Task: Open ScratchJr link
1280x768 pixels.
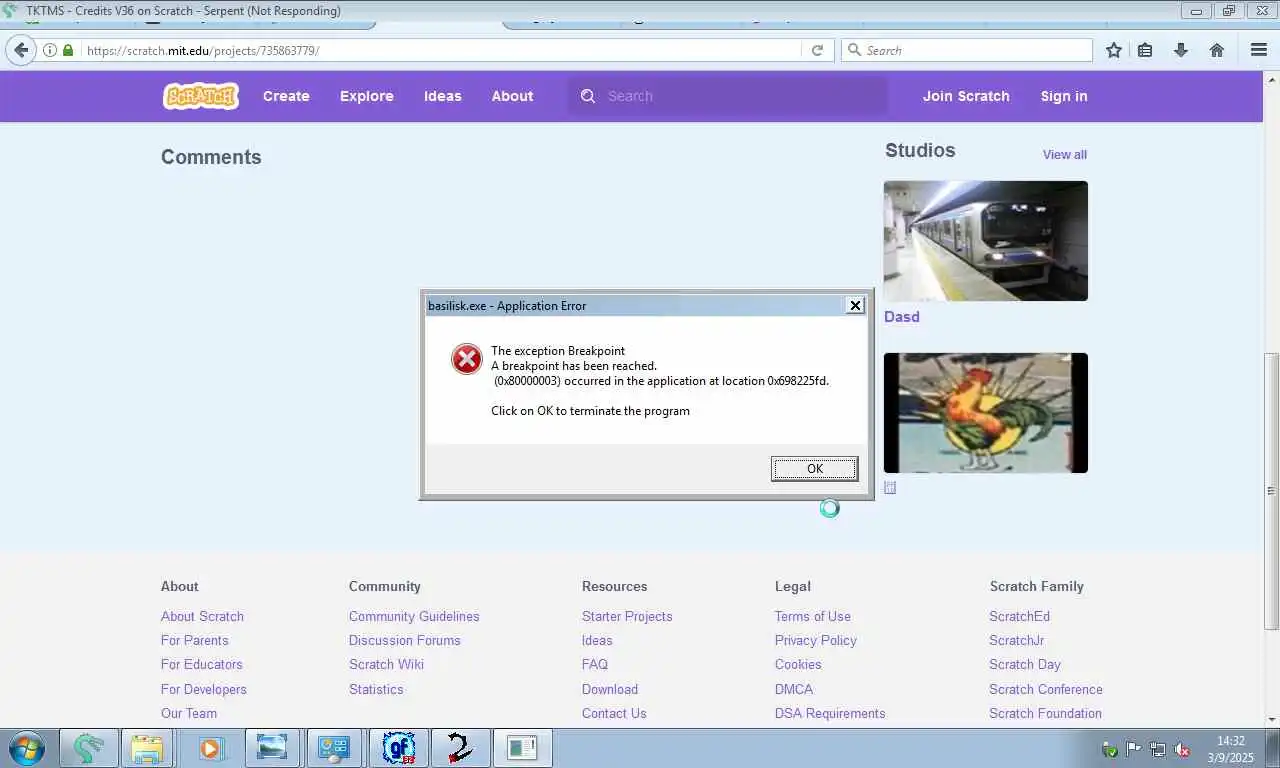Action: pyautogui.click(x=1017, y=641)
